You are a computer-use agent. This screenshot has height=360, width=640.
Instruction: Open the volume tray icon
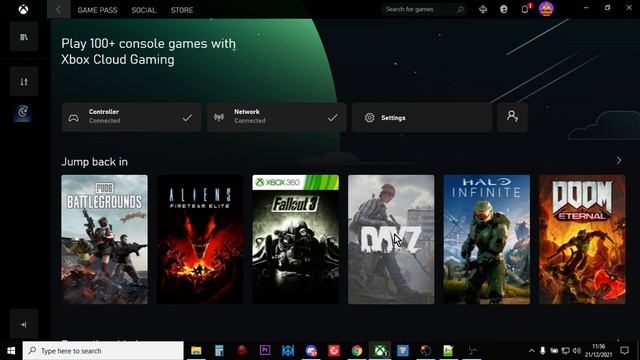coord(577,351)
